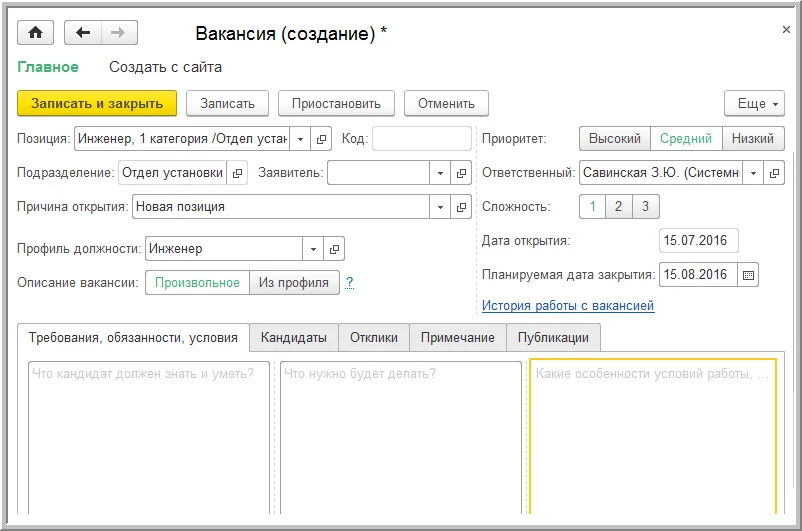The image size is (802, 531).
Task: Open calendar for Планируемая дата закрытия
Action: [x=749, y=274]
